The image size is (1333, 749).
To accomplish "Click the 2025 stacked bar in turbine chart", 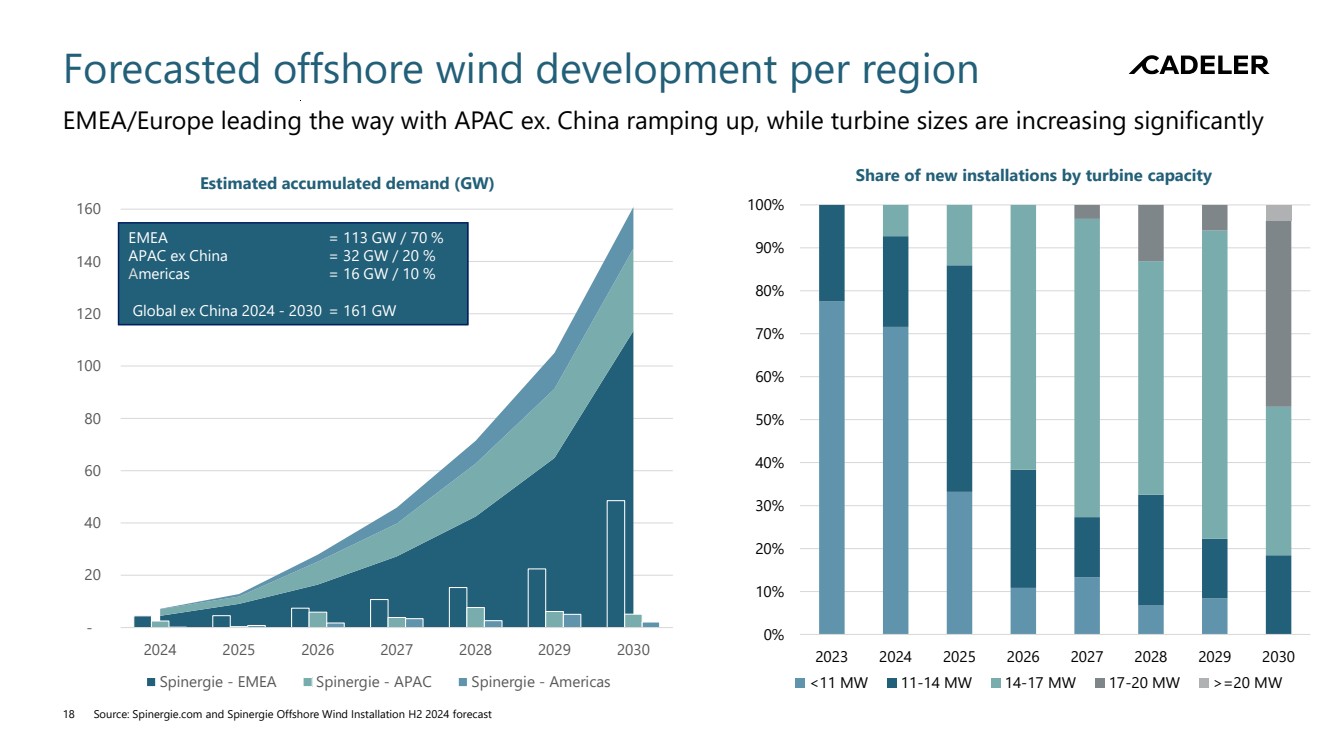I will (x=960, y=419).
